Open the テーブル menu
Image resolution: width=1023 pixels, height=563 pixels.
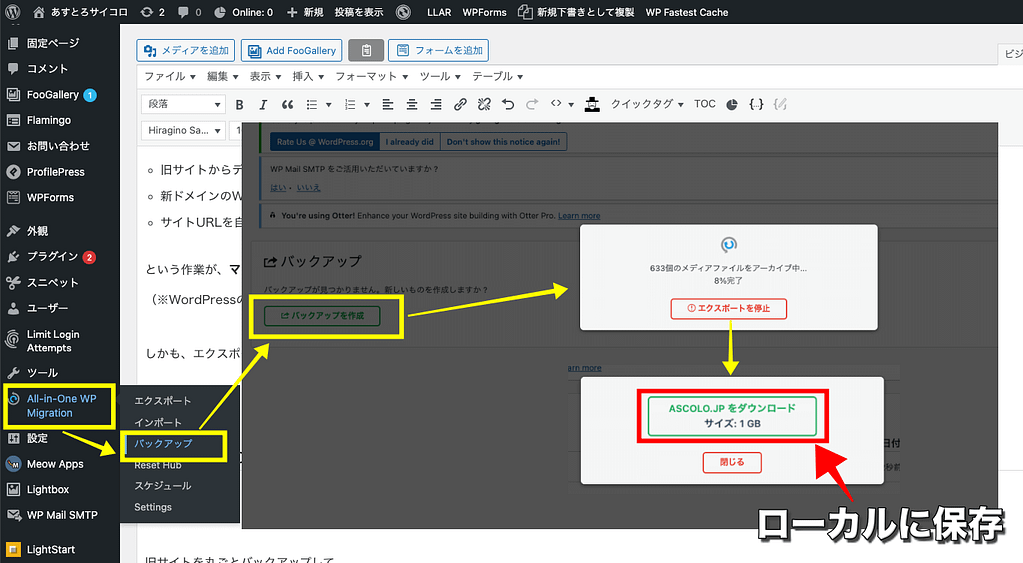[496, 76]
